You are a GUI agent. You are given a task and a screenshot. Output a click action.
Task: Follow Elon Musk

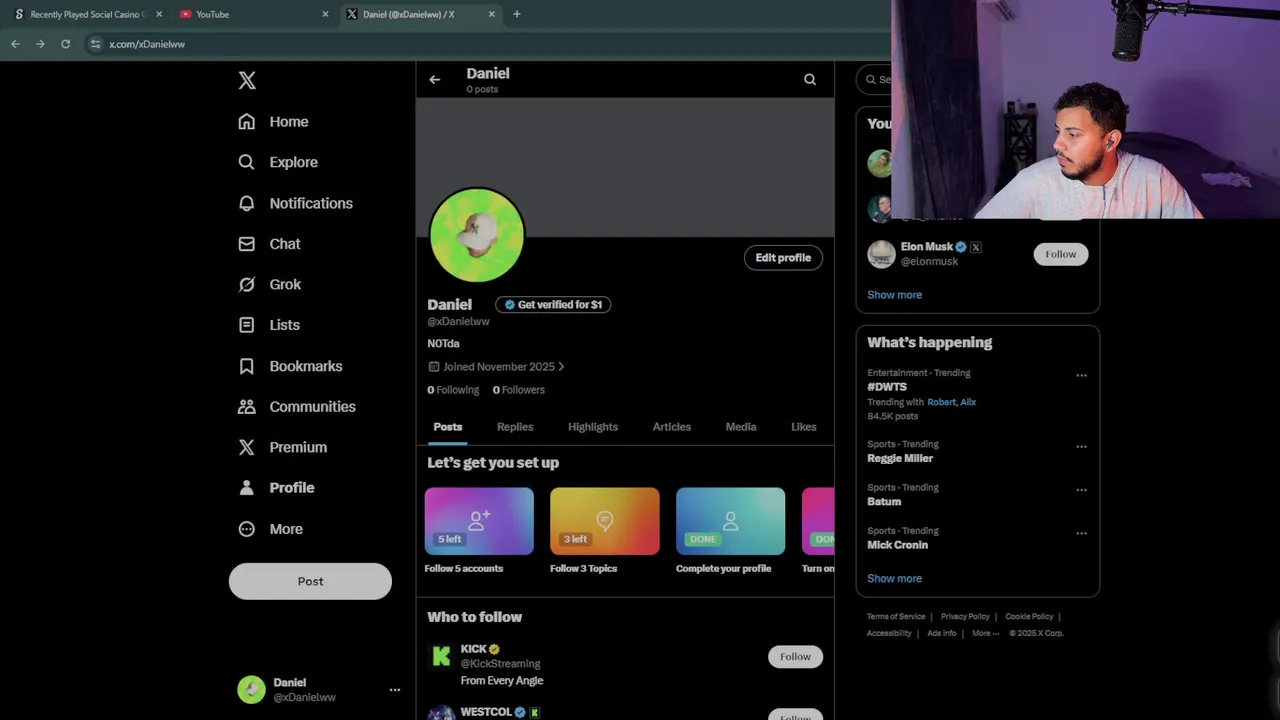pos(1061,254)
